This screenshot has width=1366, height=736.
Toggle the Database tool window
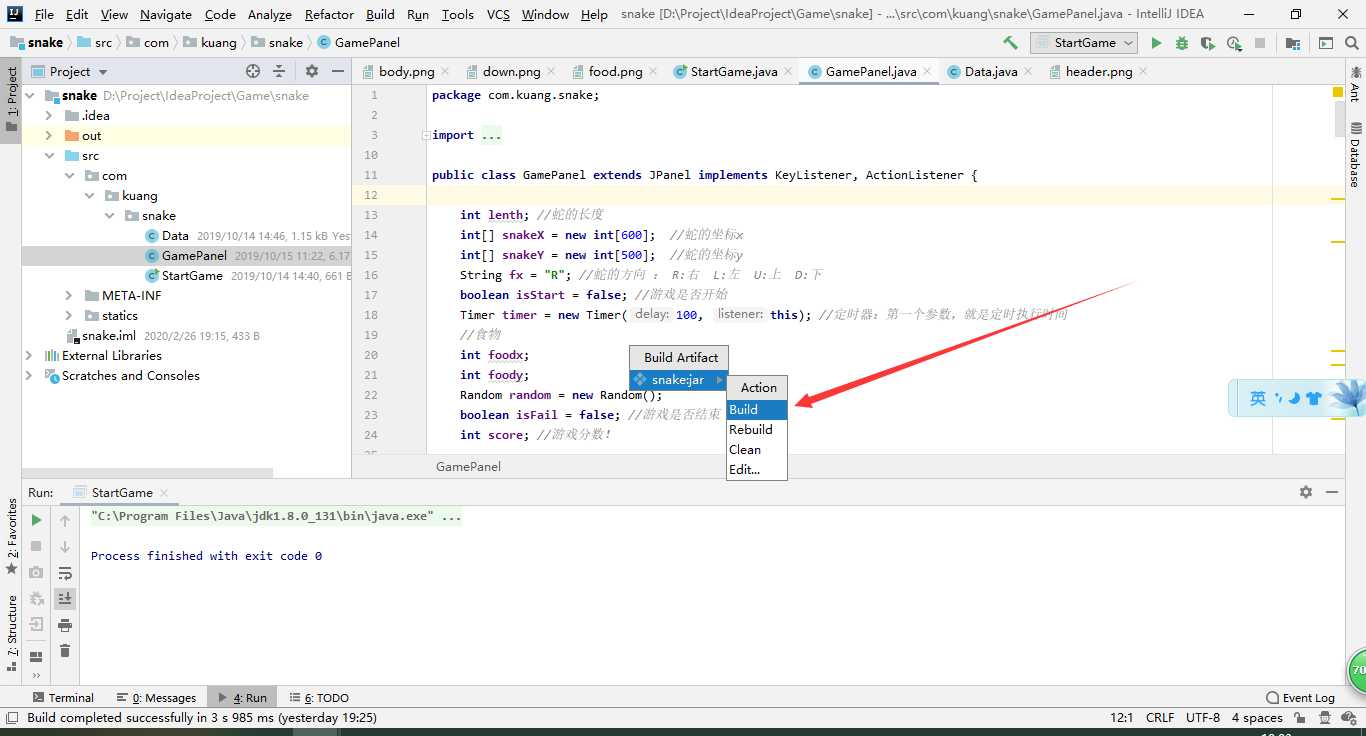coord(1355,156)
